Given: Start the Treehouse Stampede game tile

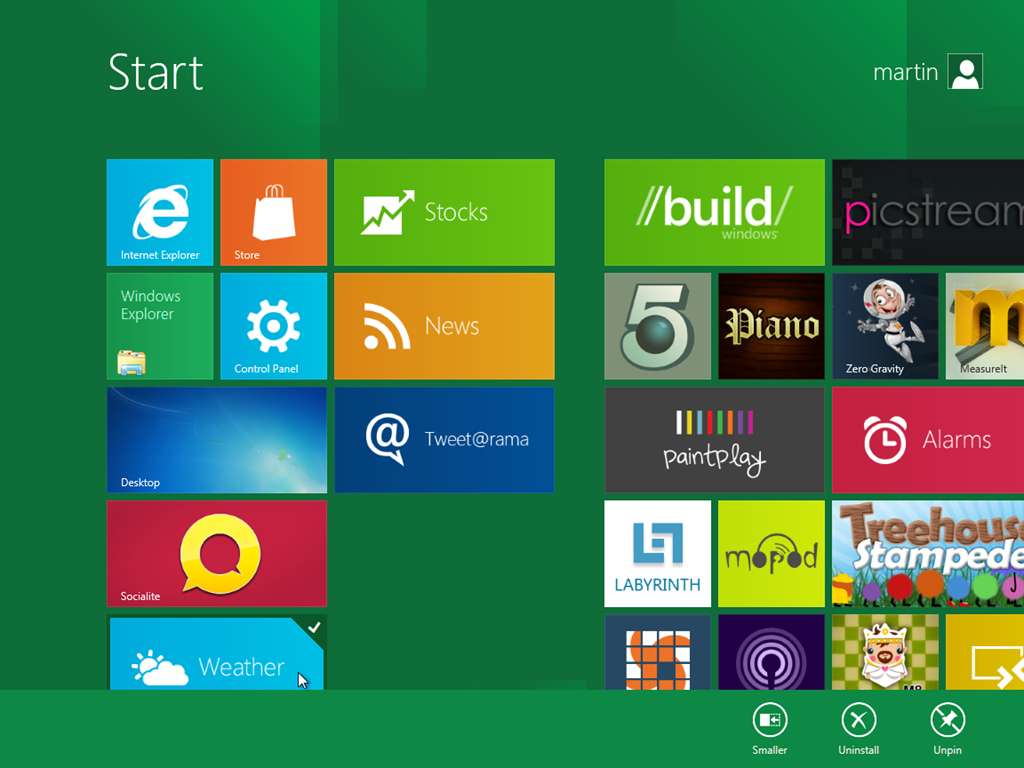Looking at the screenshot, I should [x=928, y=553].
